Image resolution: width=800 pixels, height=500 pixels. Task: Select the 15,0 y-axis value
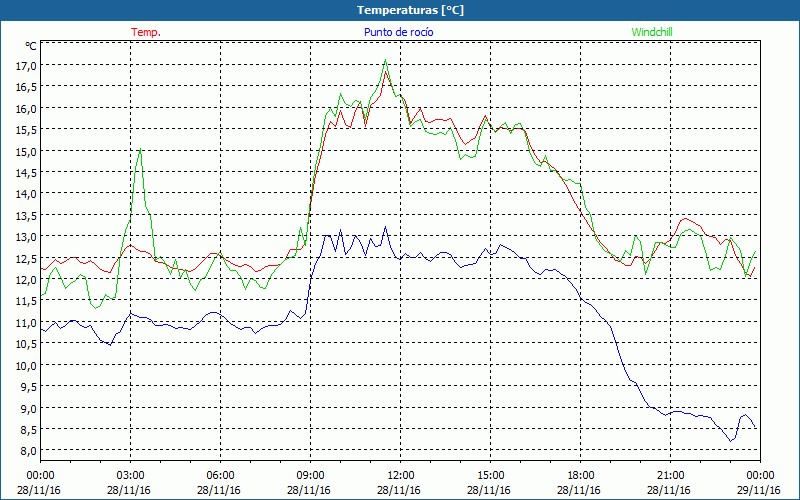(27, 151)
